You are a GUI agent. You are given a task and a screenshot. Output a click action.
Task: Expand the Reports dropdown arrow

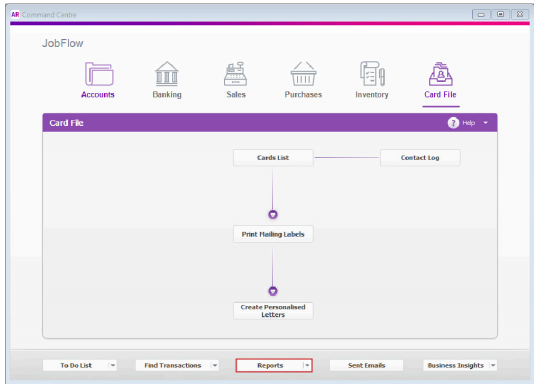(x=307, y=365)
